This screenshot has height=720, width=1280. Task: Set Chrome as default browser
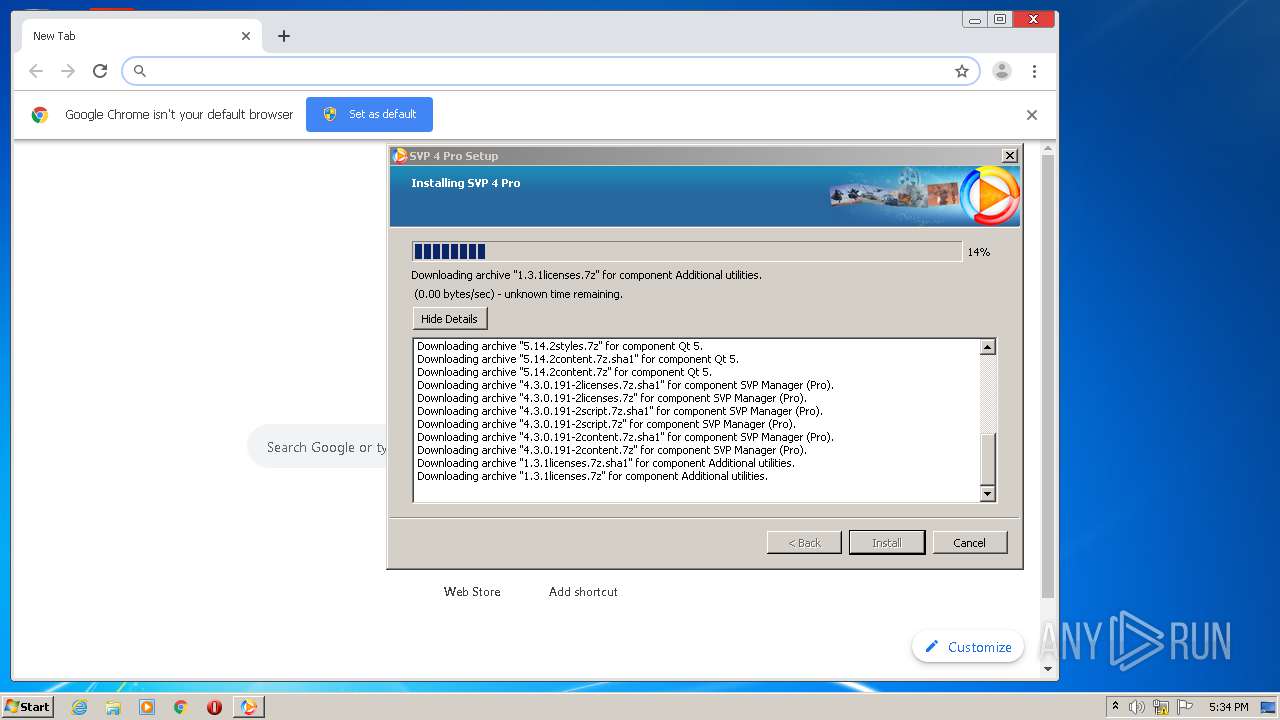point(369,114)
